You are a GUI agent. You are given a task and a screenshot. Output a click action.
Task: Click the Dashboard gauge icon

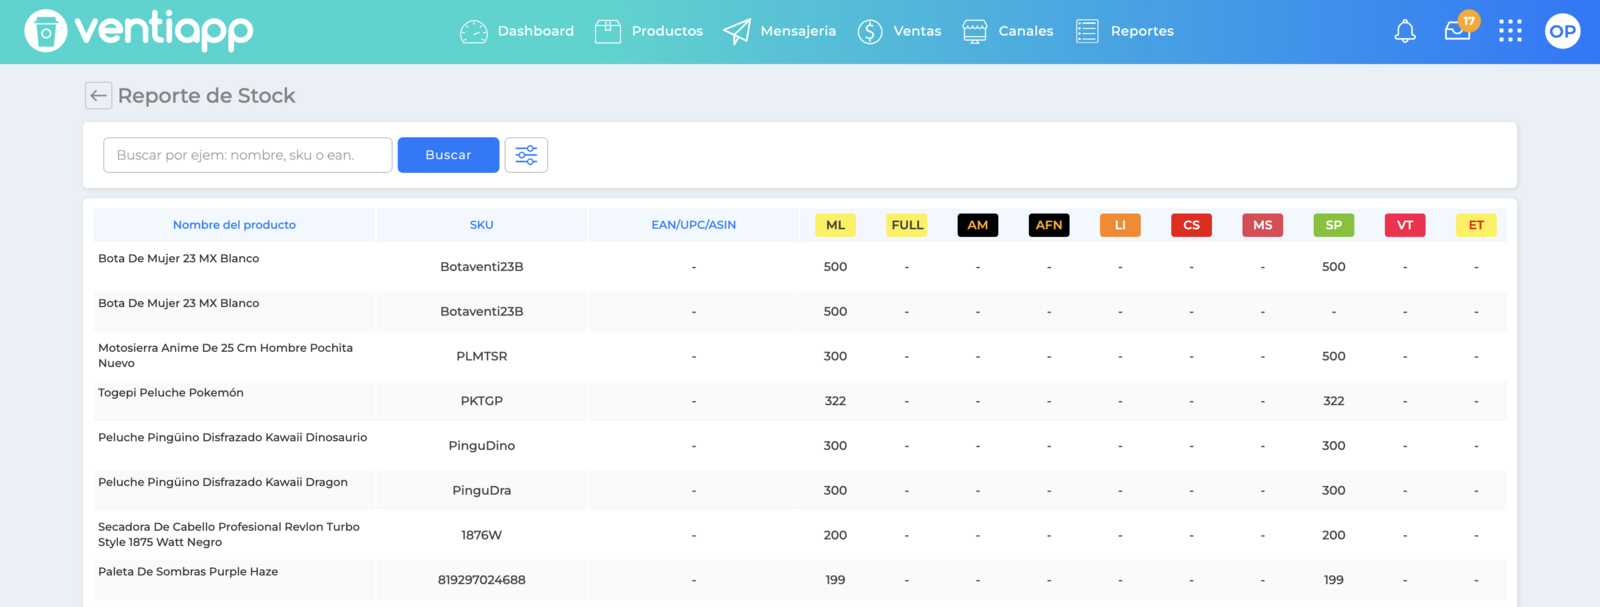click(x=474, y=32)
